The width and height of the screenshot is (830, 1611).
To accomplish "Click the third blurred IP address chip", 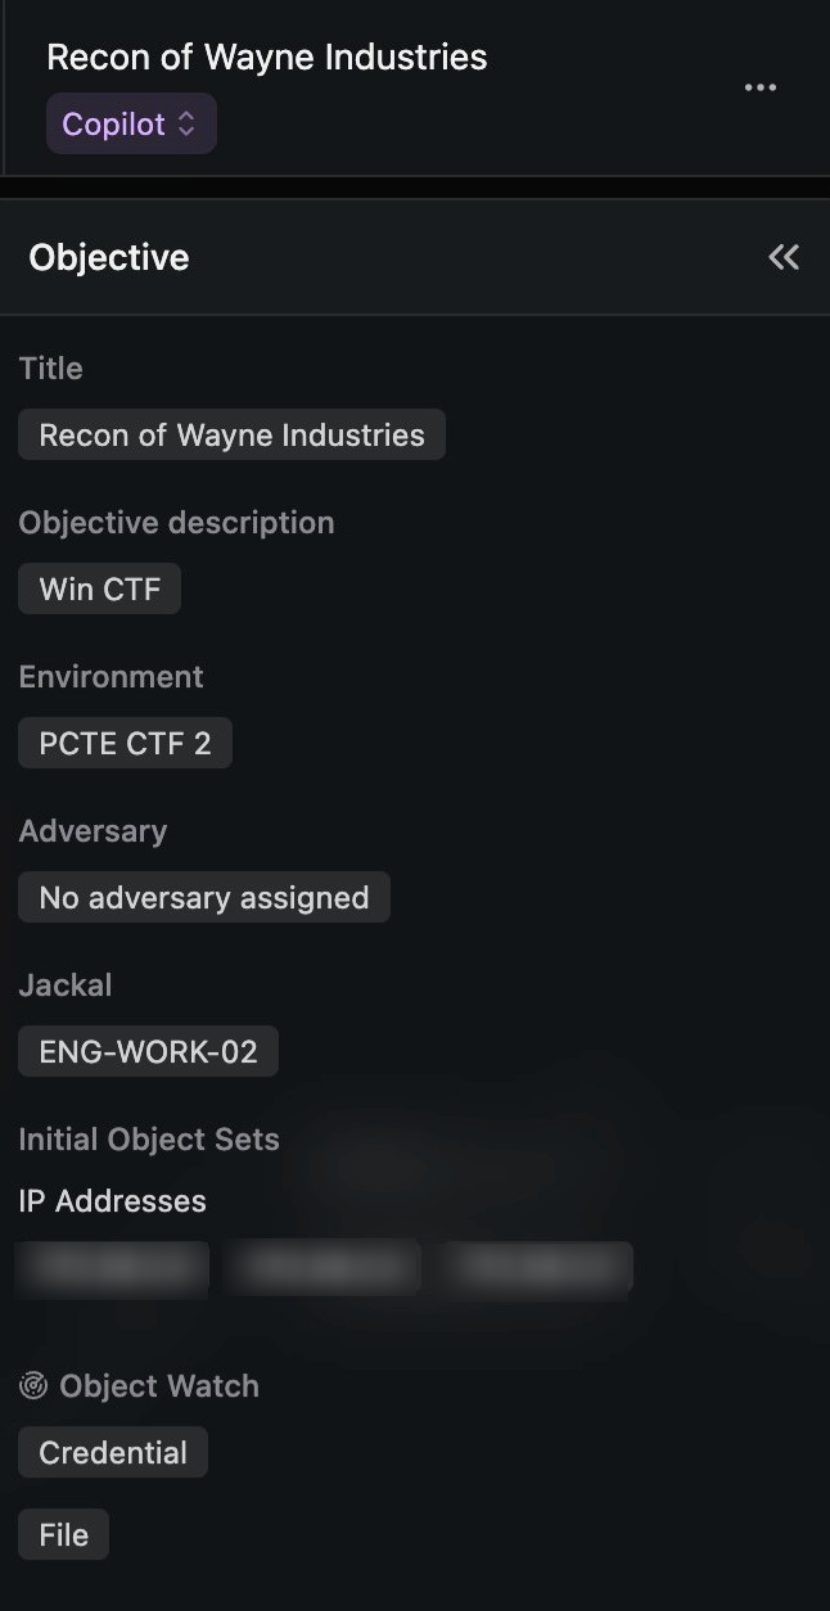I will pyautogui.click(x=533, y=1267).
